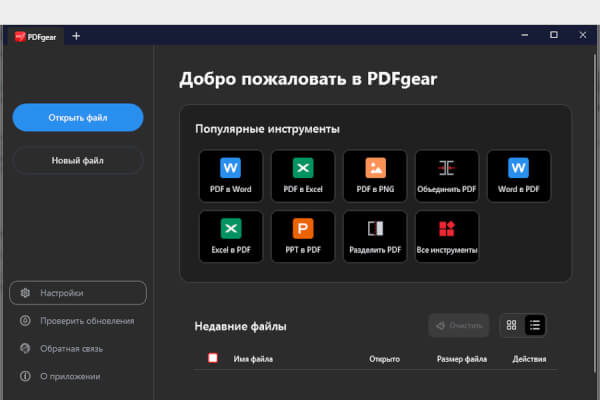Maximize the PDFgear window
The height and width of the screenshot is (400, 600).
(554, 35)
